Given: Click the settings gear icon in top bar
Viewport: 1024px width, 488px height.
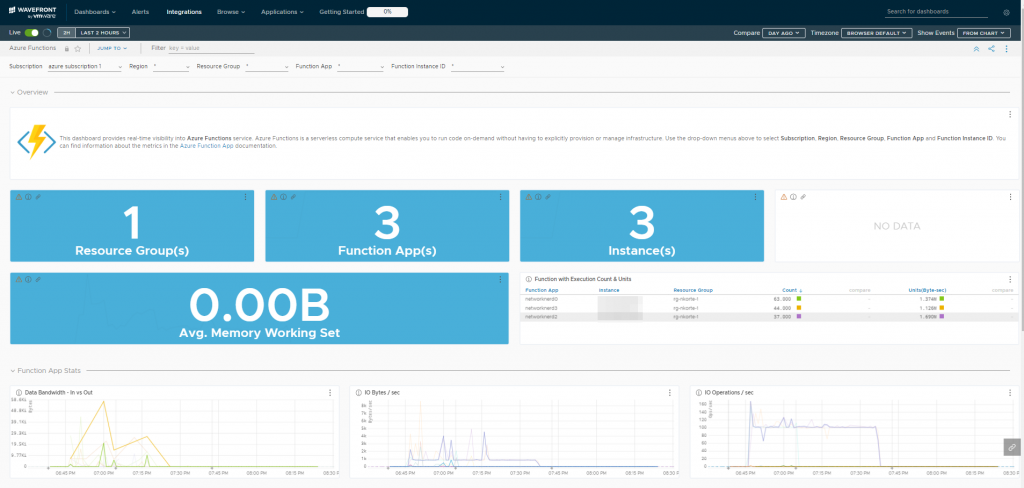Looking at the screenshot, I should click(1006, 12).
